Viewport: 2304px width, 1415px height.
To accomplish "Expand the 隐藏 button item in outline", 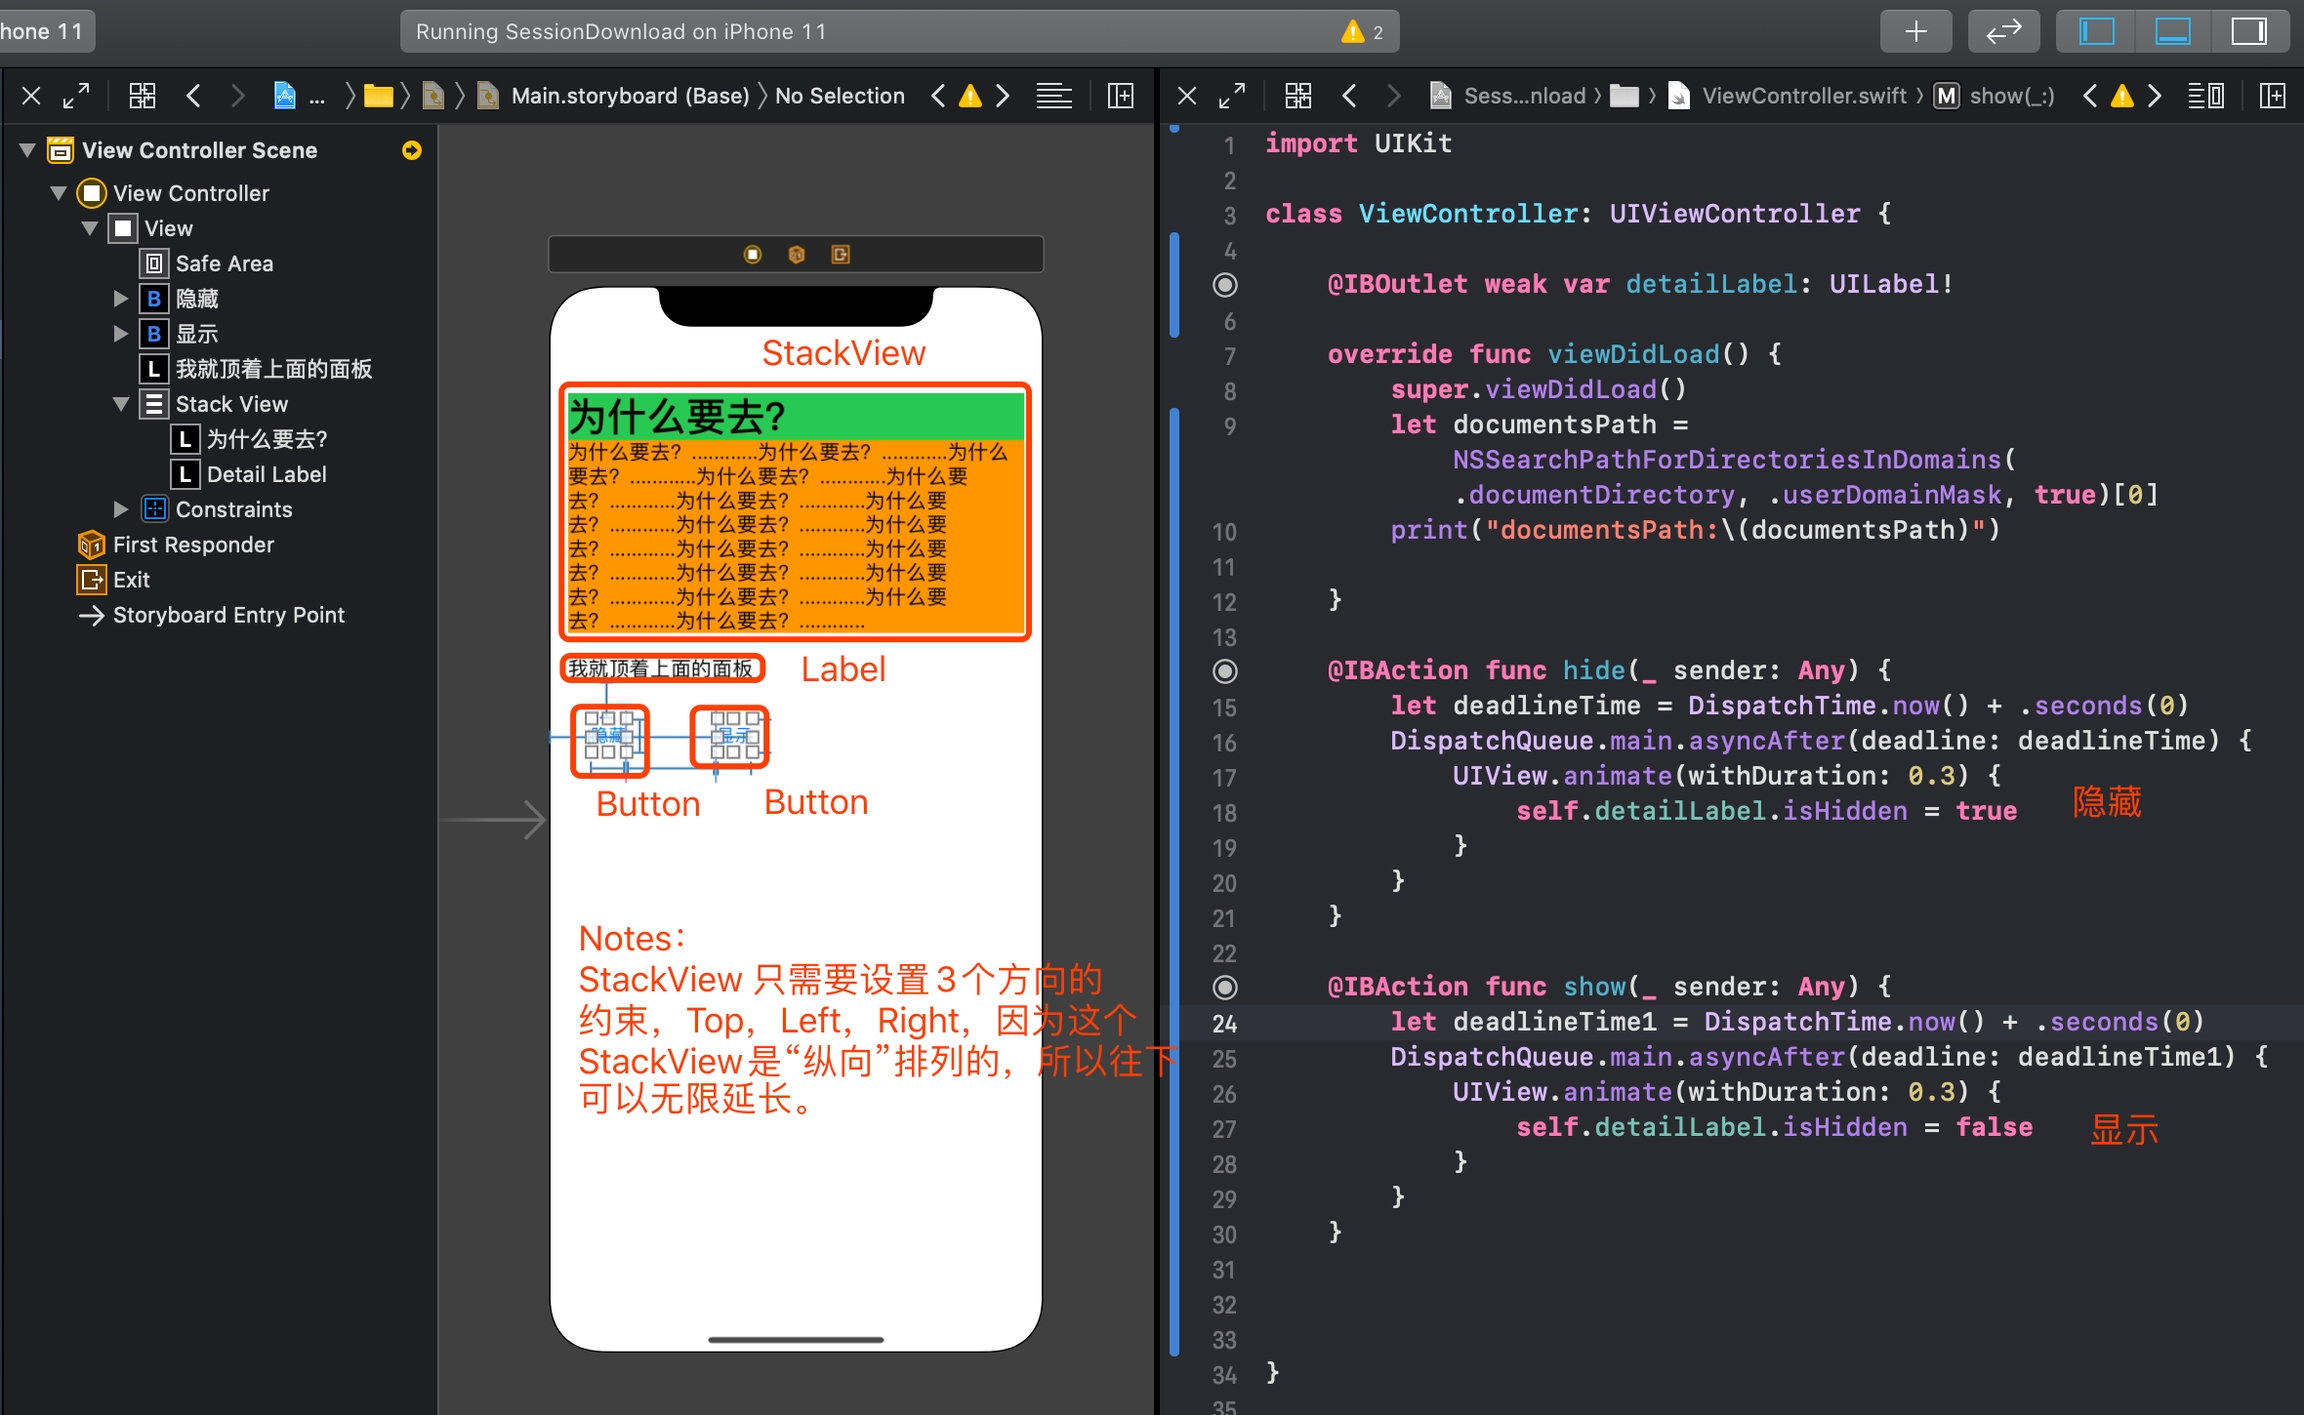I will (121, 298).
